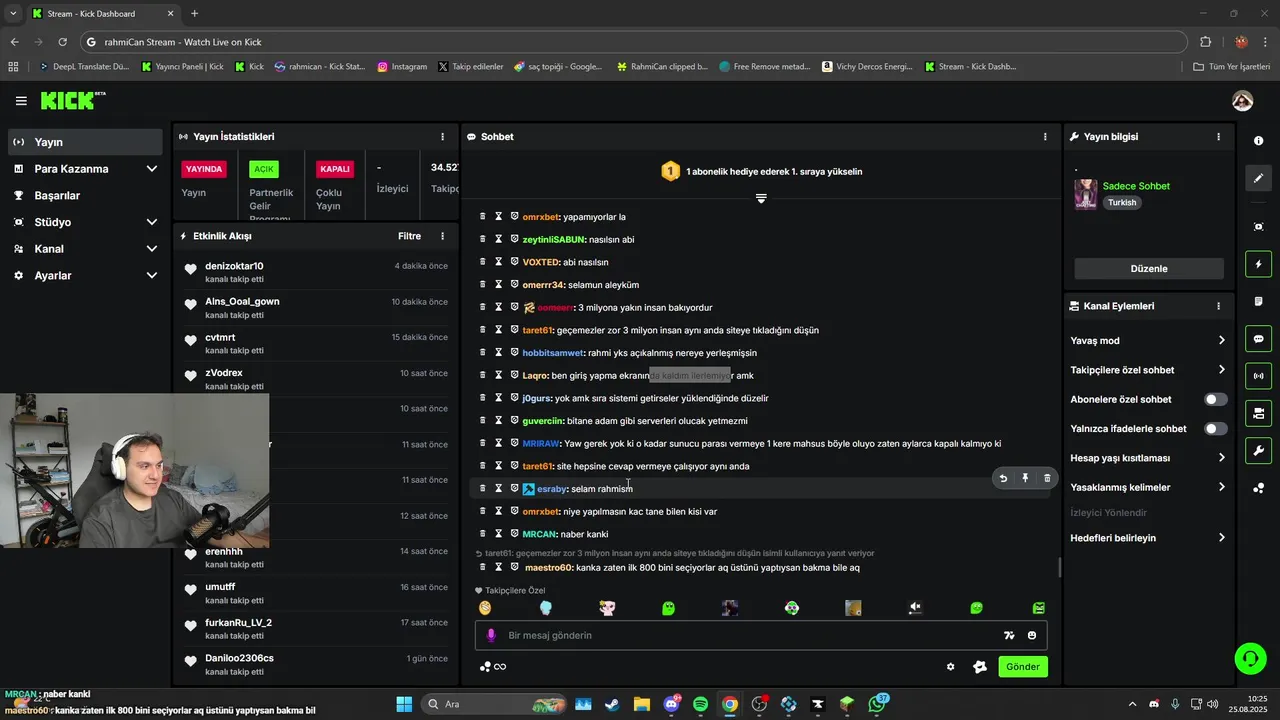Reply to esraby message arrow icon

point(1003,478)
